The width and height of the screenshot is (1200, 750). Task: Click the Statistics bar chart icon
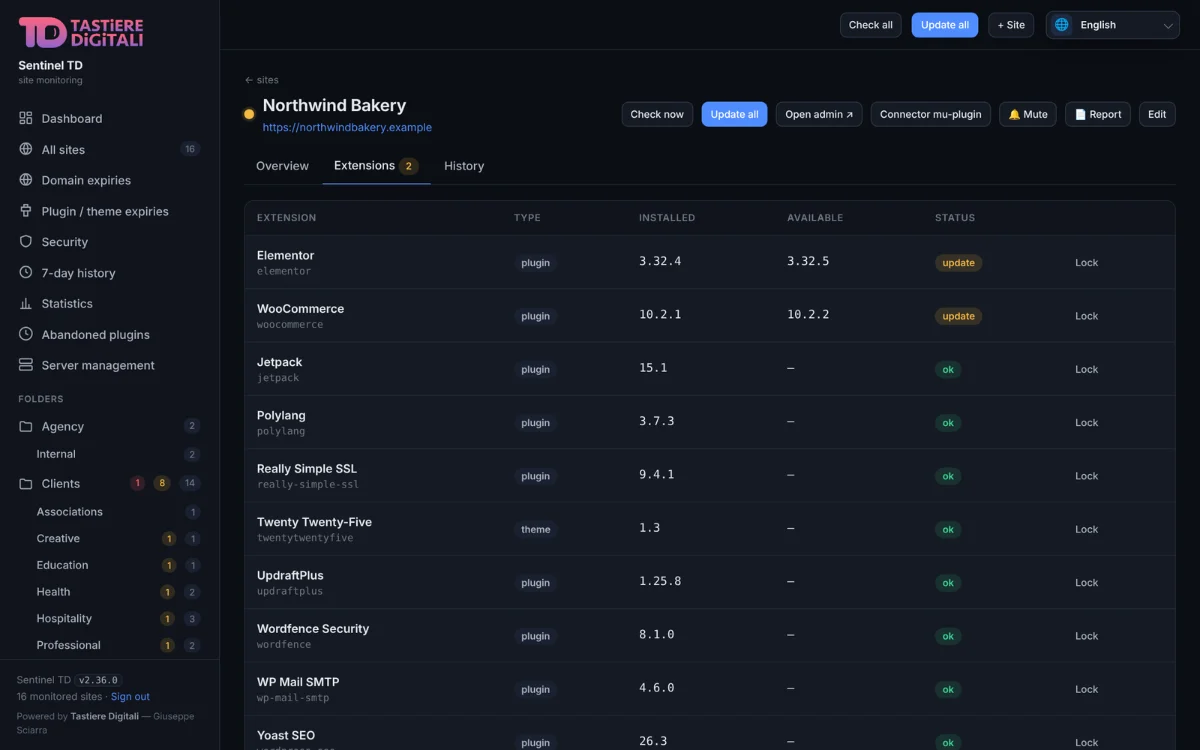point(26,304)
